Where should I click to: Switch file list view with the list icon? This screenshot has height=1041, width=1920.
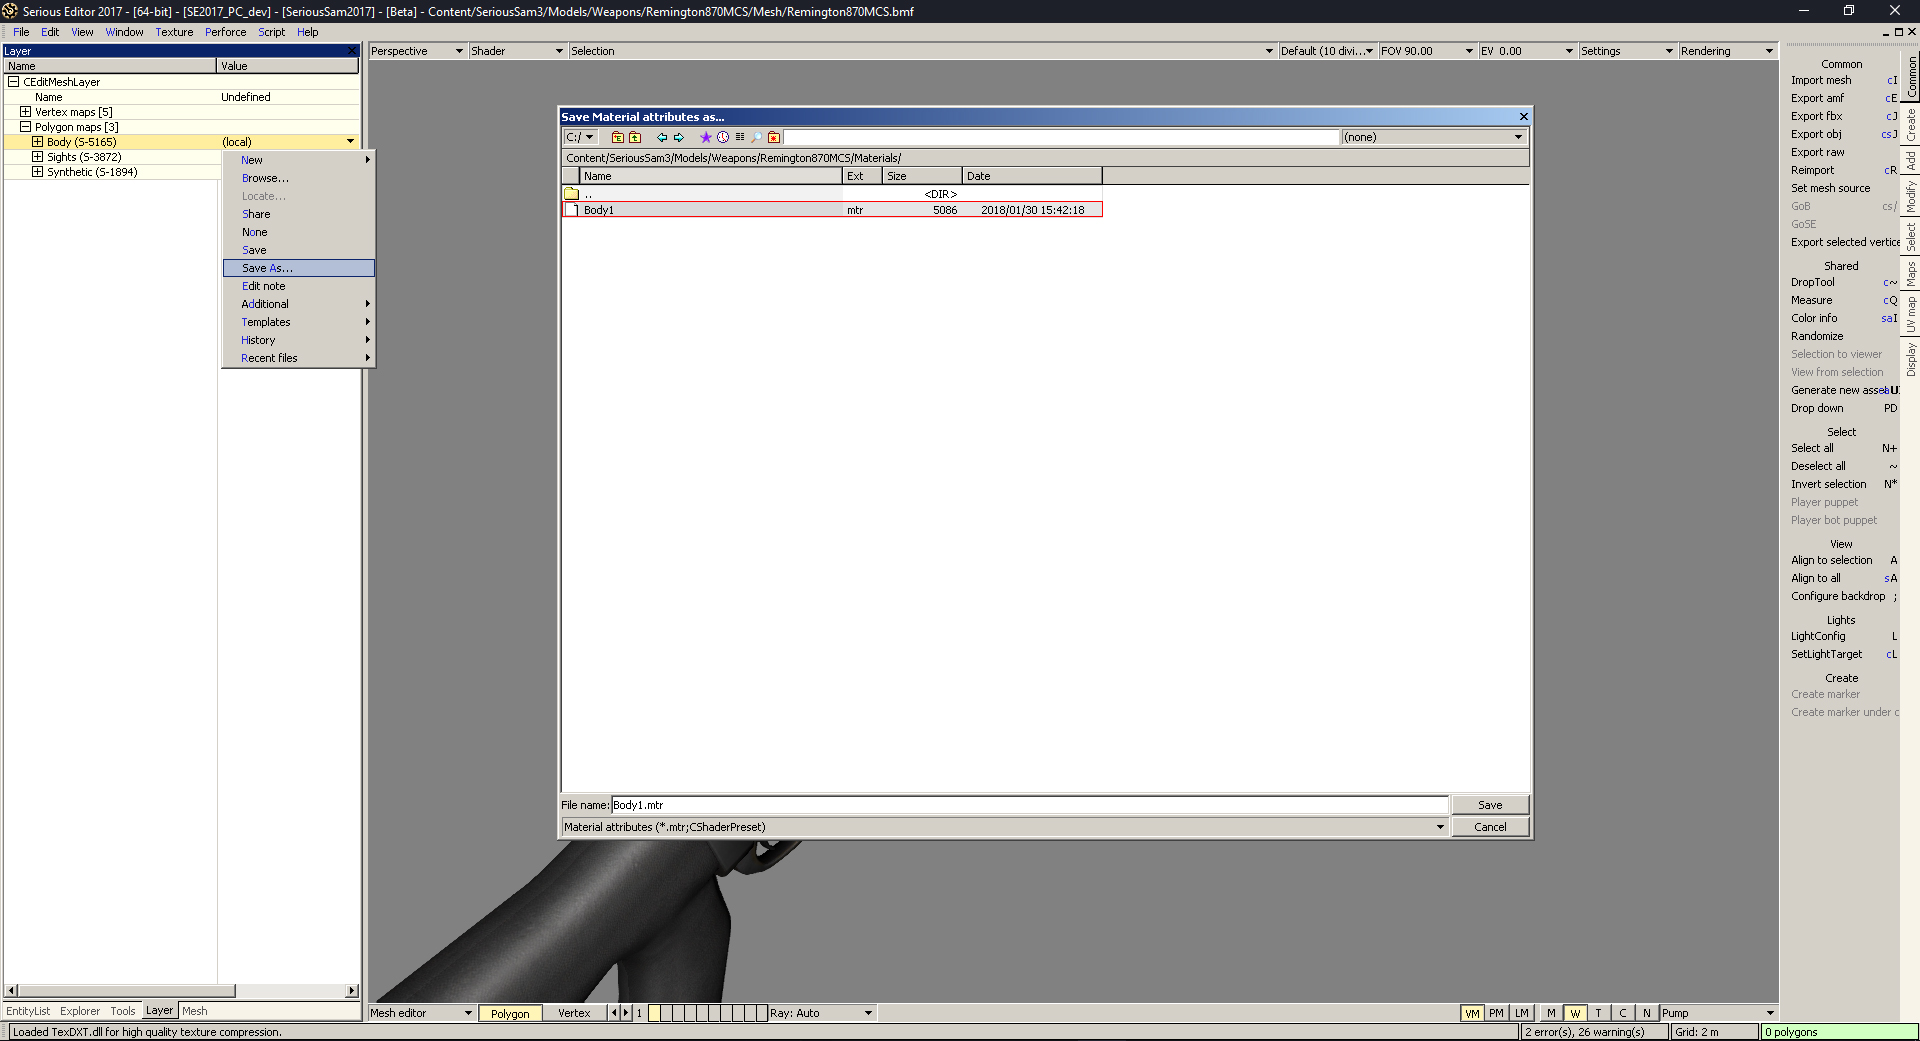(740, 137)
